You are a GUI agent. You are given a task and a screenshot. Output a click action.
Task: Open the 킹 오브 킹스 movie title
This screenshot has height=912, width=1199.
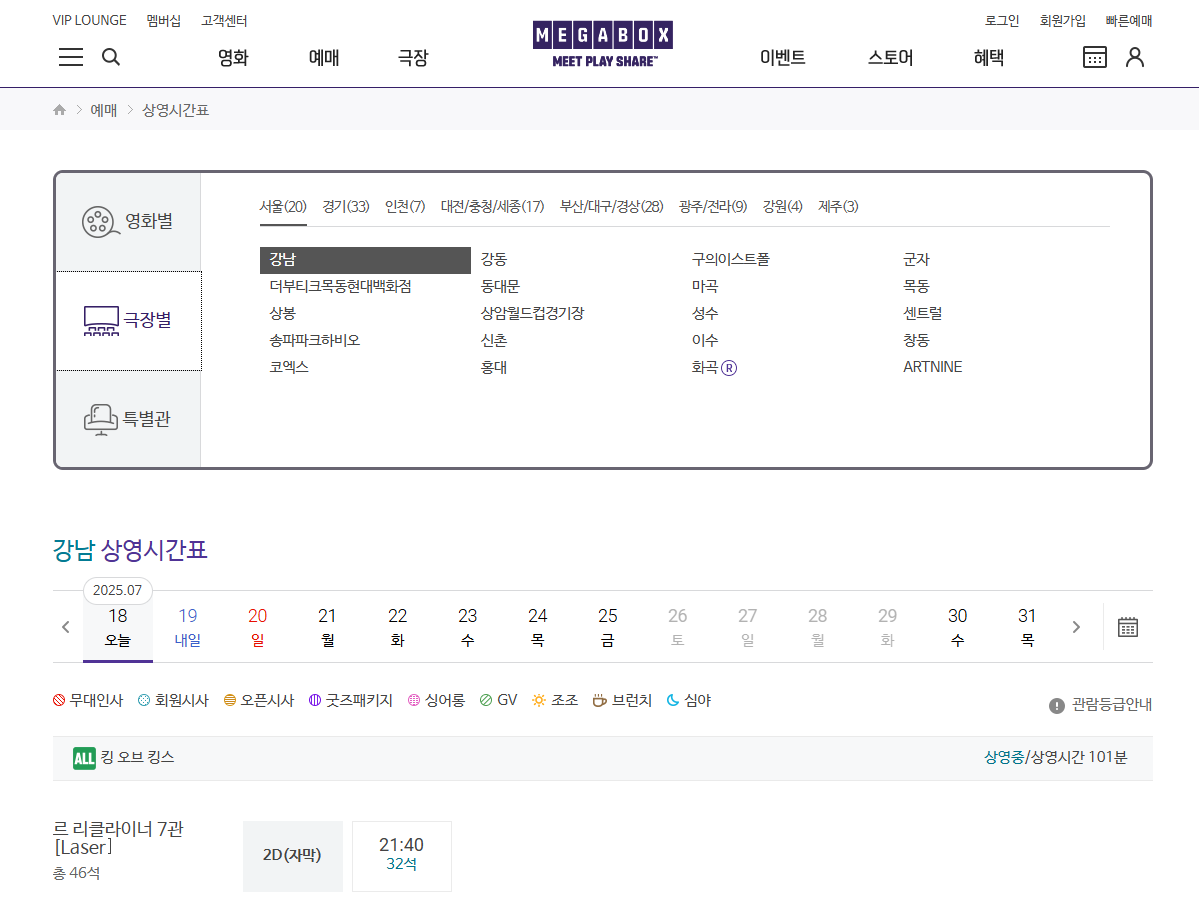pos(138,758)
